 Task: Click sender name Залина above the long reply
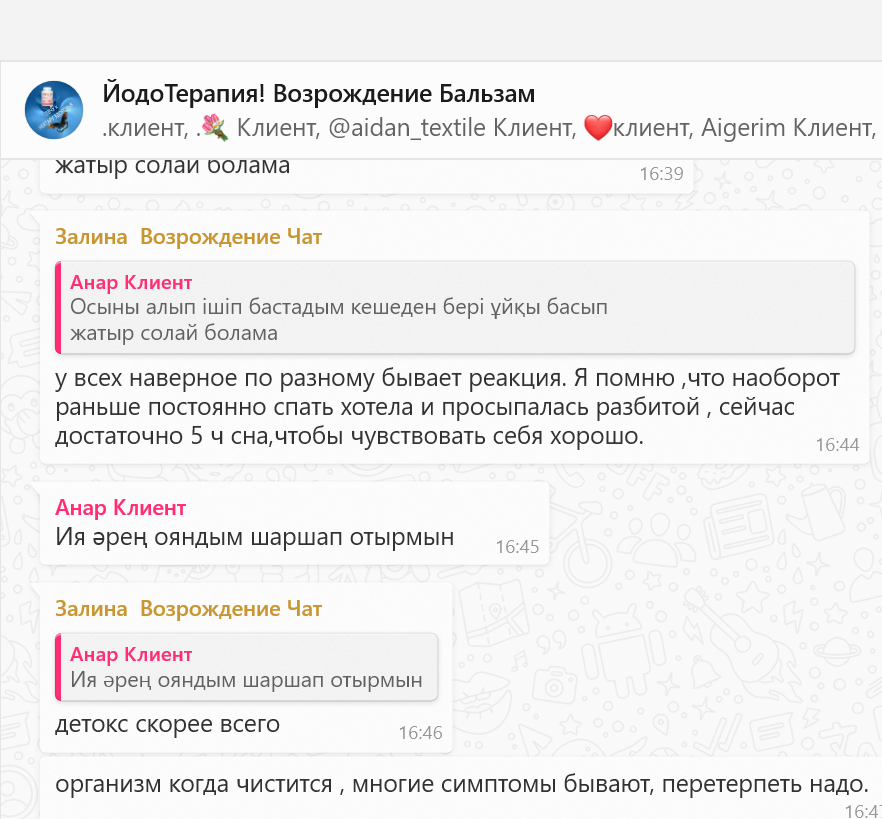coord(91,237)
